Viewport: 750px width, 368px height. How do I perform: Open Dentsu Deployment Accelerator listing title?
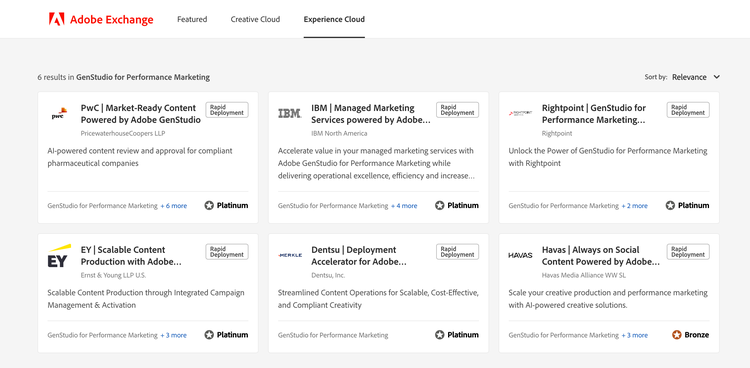click(x=359, y=256)
